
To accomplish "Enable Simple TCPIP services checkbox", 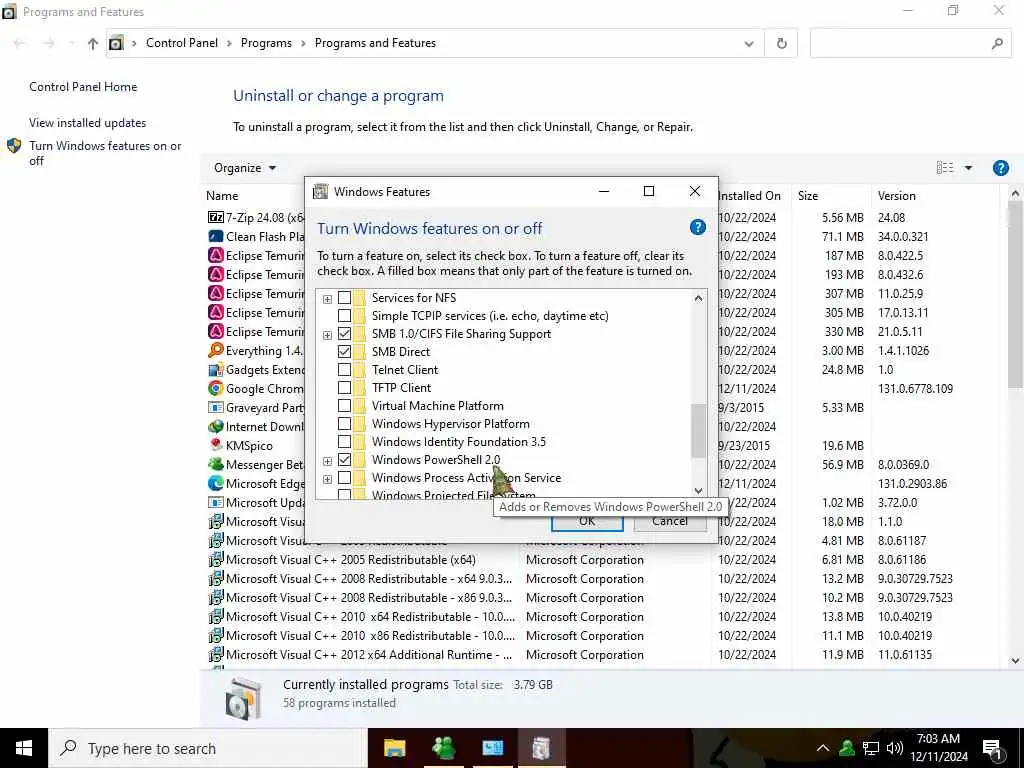I will click(344, 315).
